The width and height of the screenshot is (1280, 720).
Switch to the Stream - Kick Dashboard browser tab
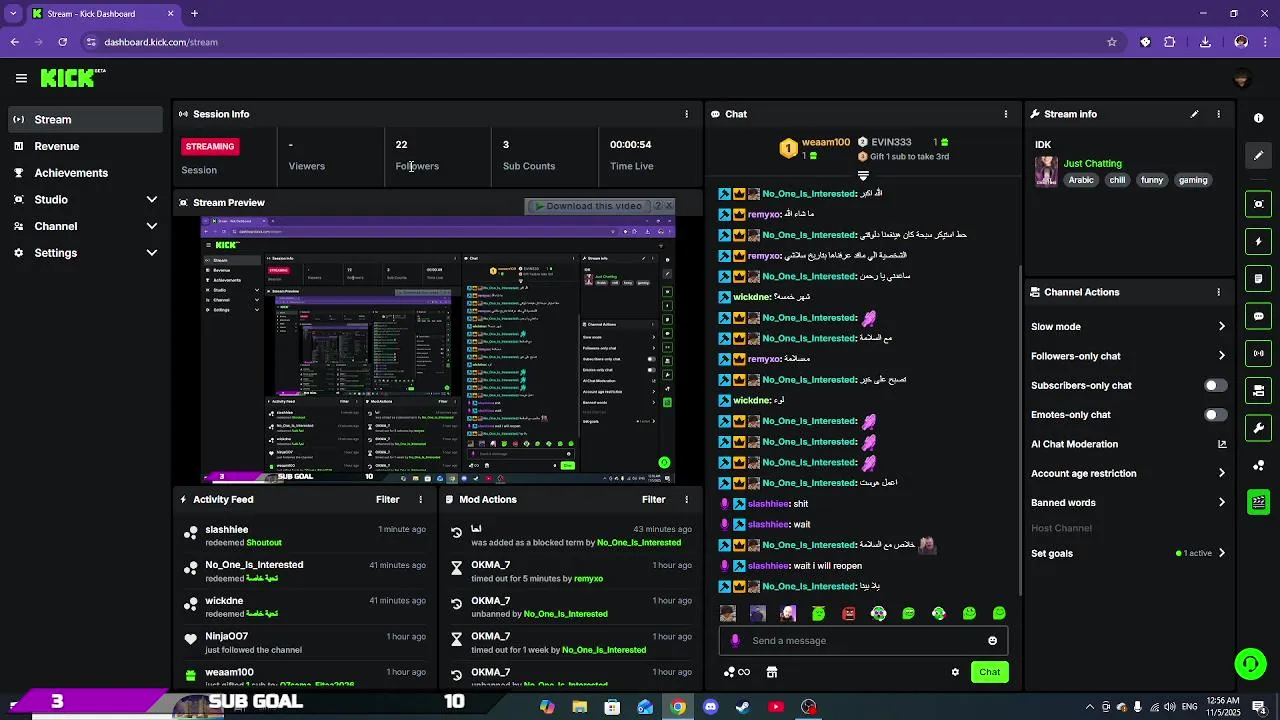(102, 14)
